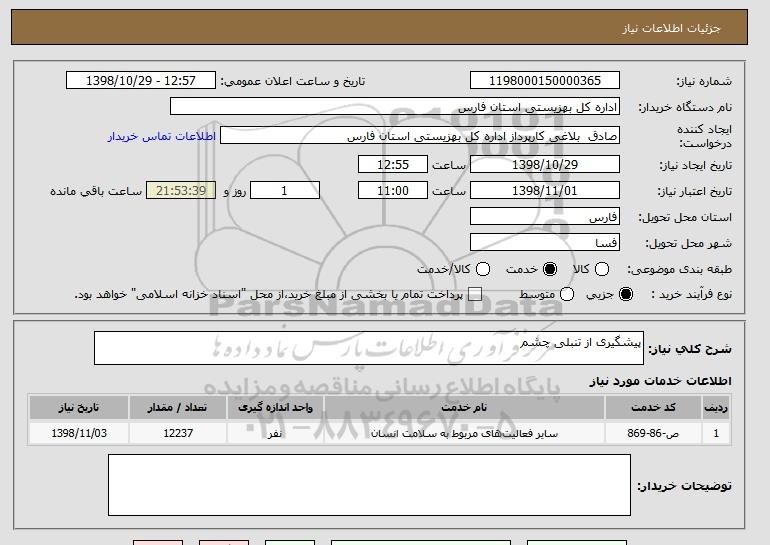Click the remaining days field showing 1
This screenshot has height=545, width=770.
point(285,191)
